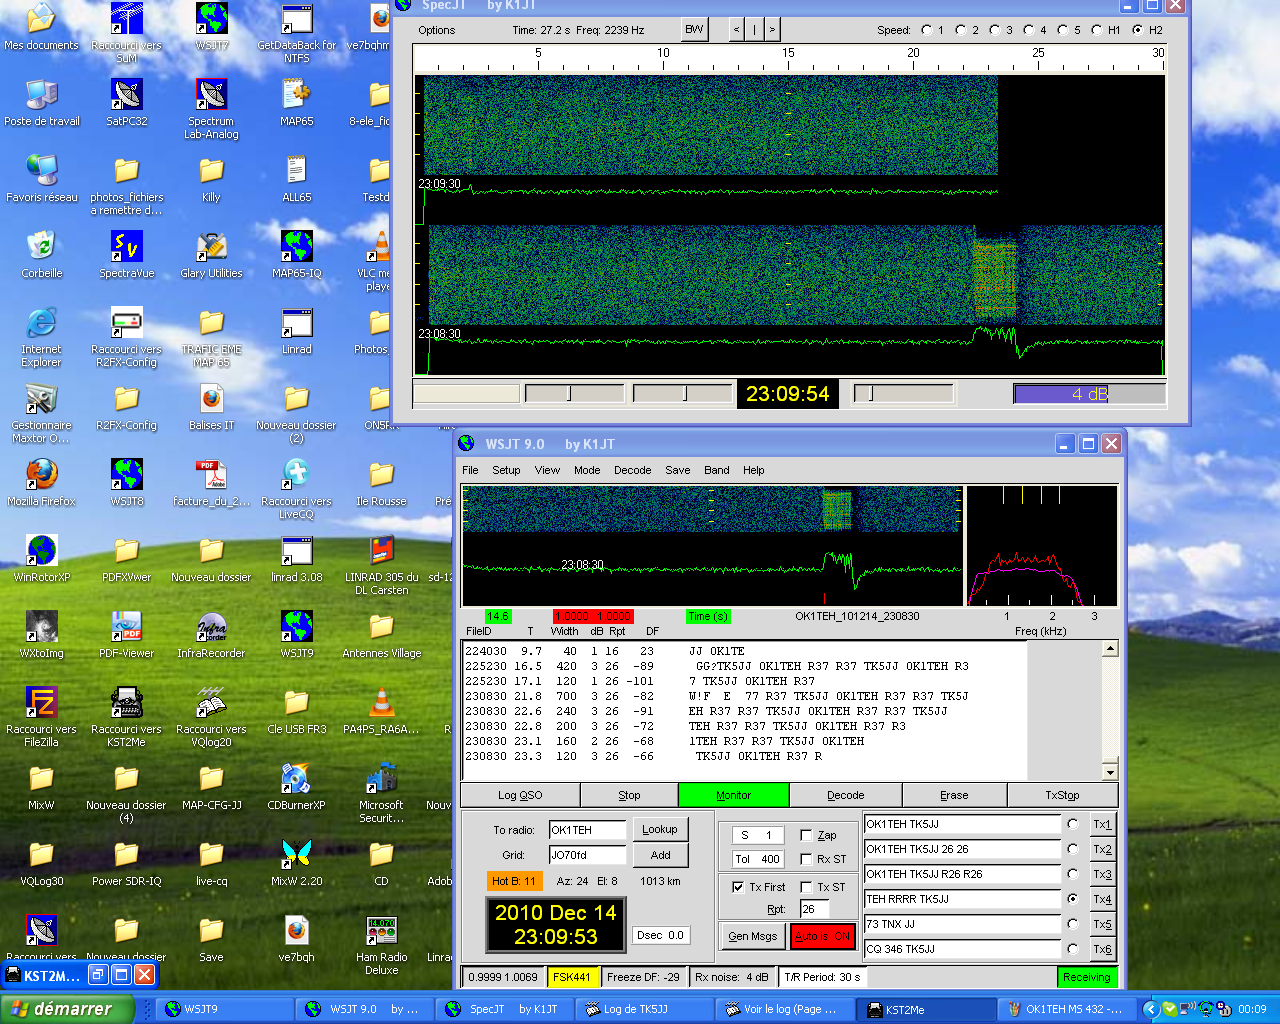The height and width of the screenshot is (1024, 1280).
Task: Switch to the KST2Me taskbar button
Action: point(925,1009)
